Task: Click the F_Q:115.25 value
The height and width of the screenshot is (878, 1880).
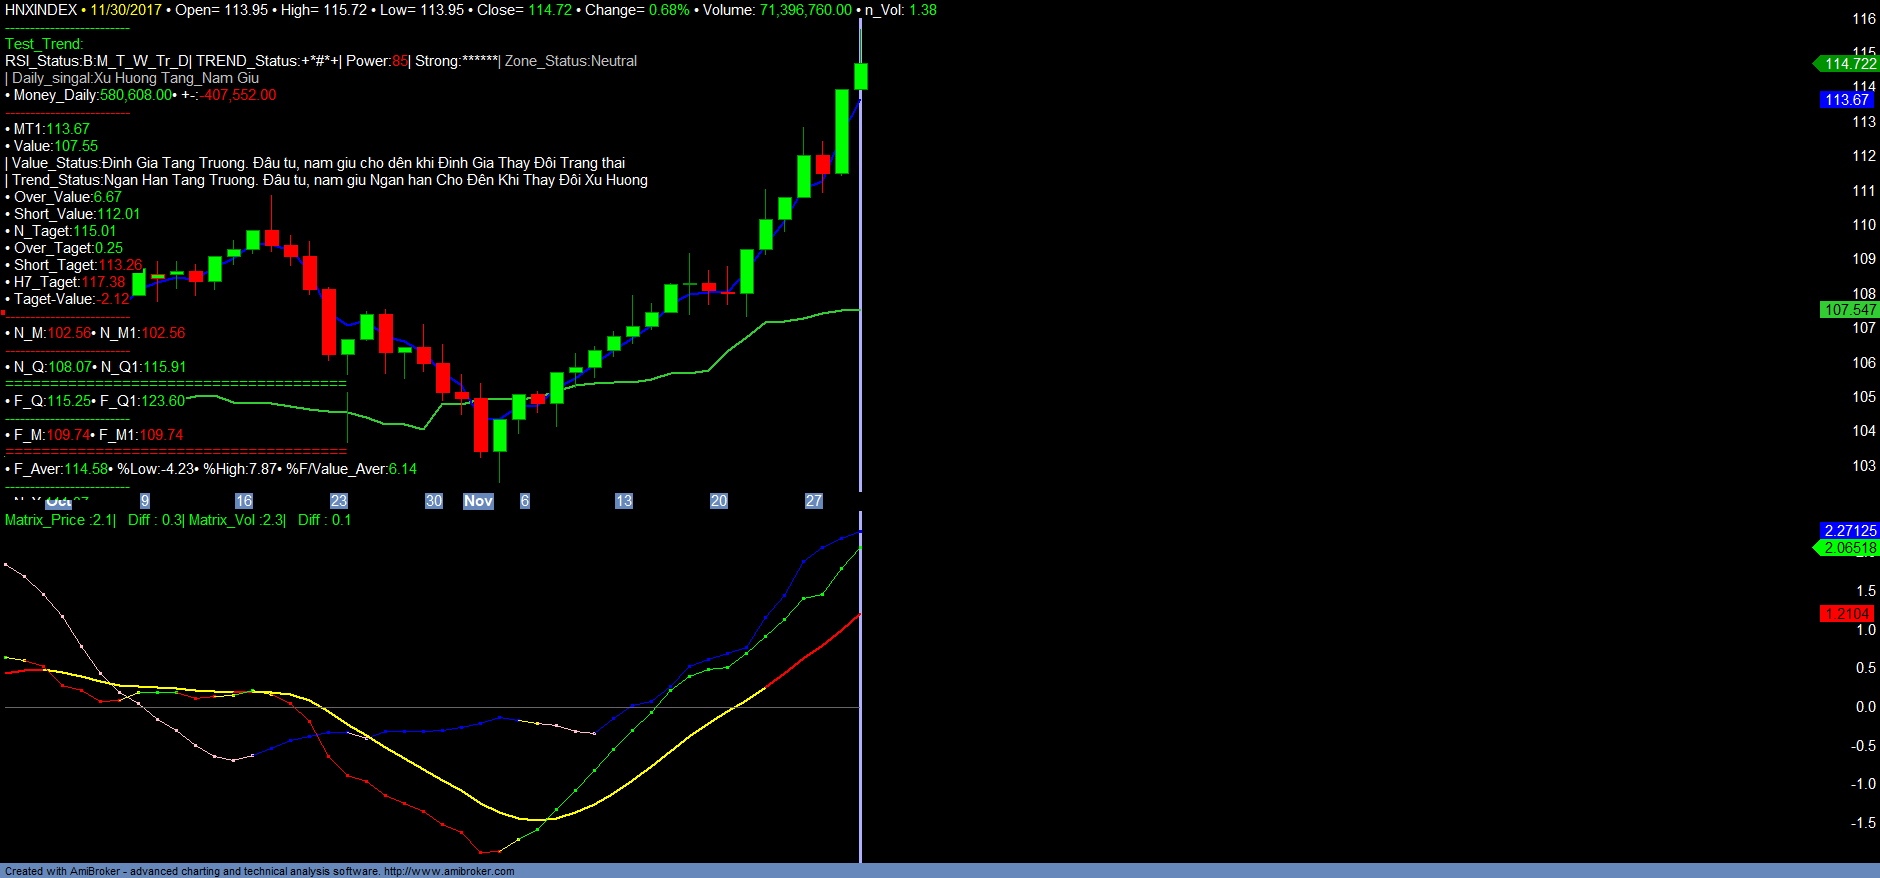Action: [52, 401]
